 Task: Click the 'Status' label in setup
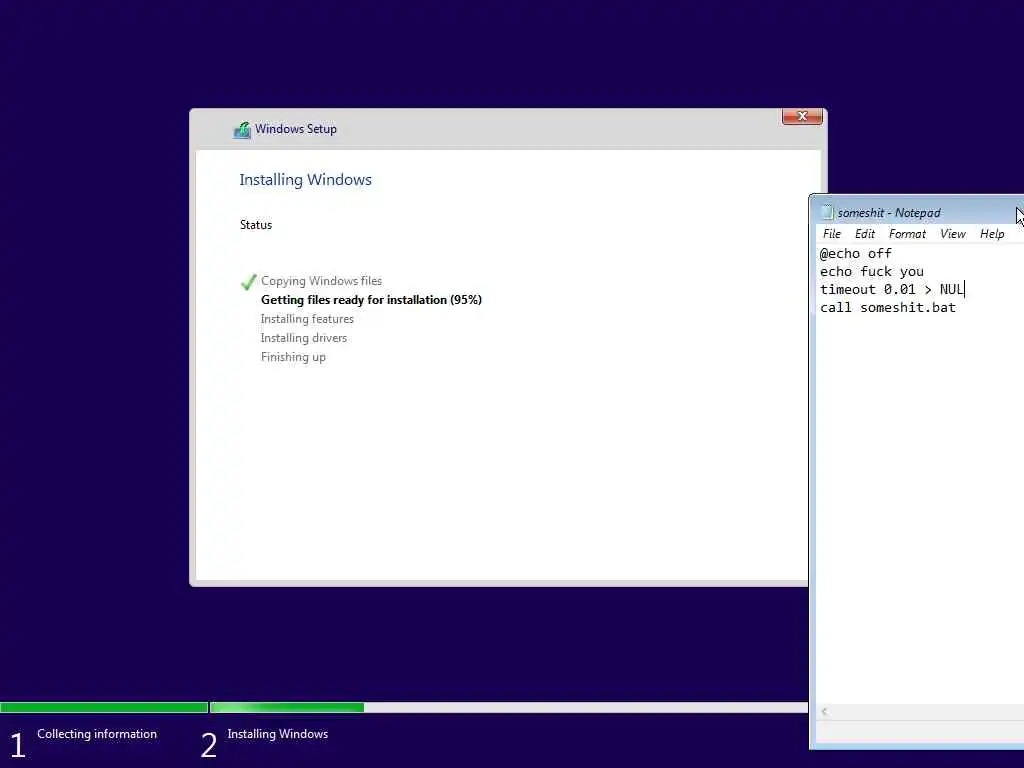click(x=255, y=225)
